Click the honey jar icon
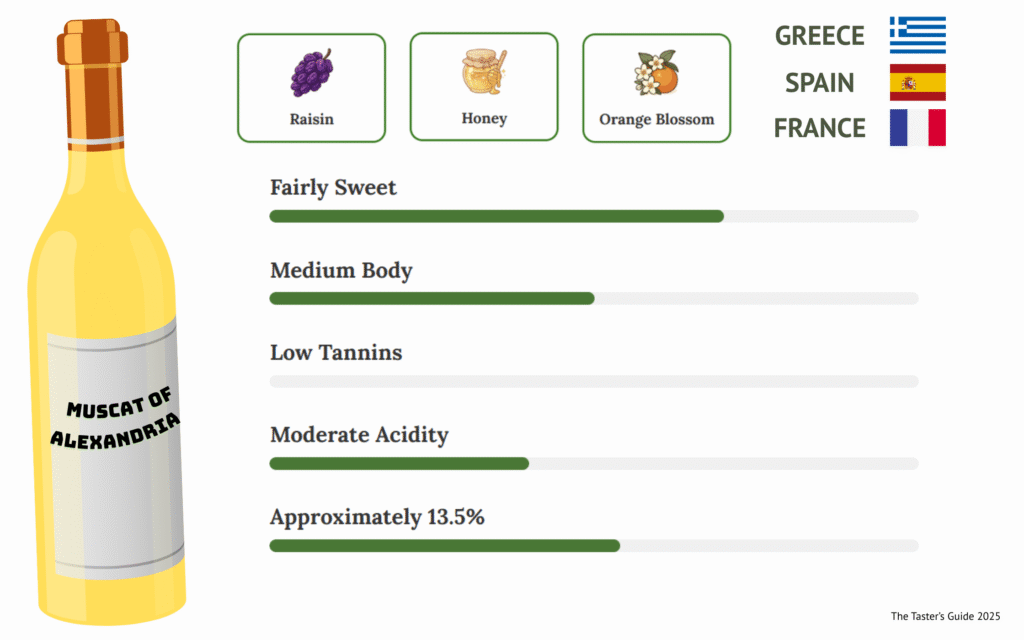 tap(484, 71)
